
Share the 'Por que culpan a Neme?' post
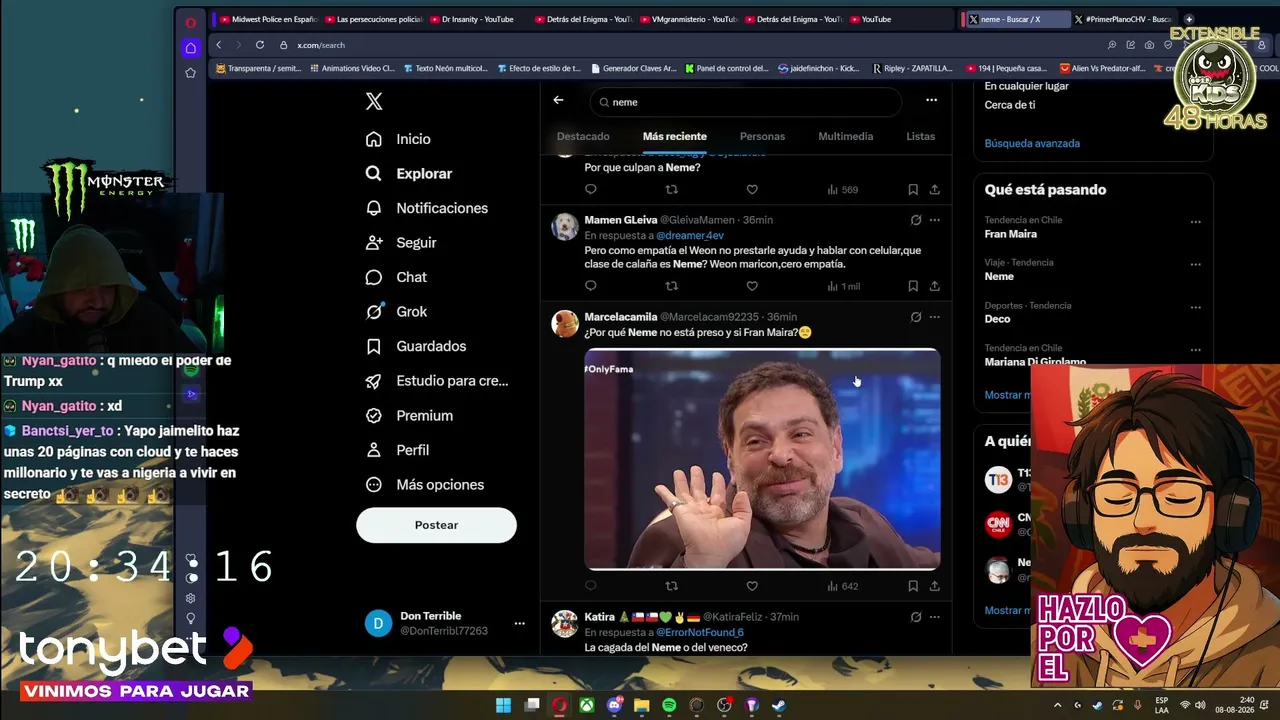[934, 189]
